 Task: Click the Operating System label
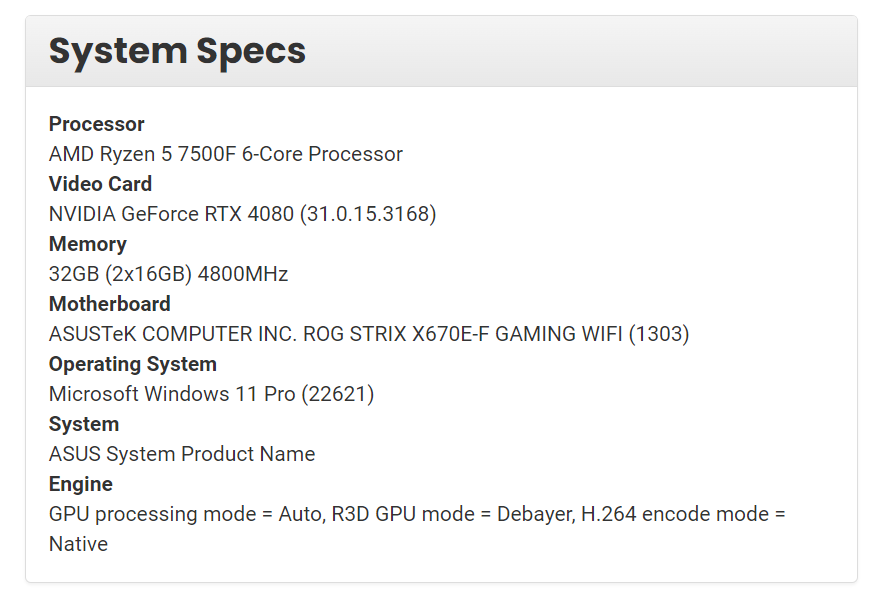132,364
